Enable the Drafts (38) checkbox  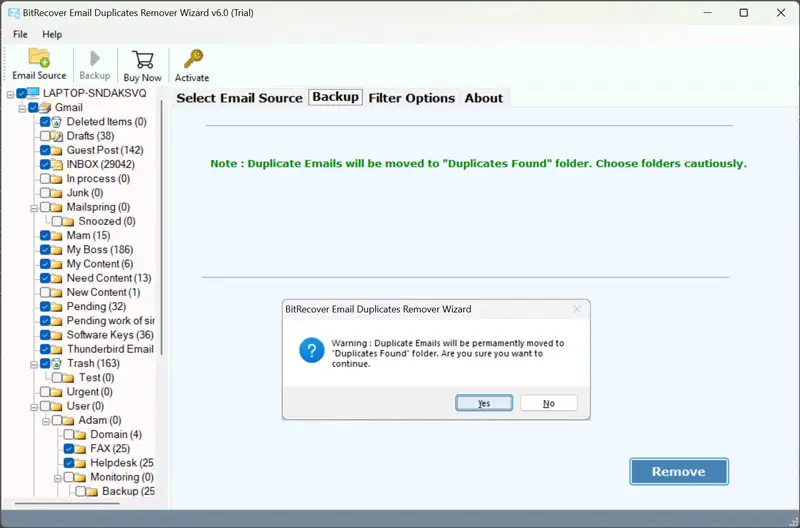coord(45,136)
